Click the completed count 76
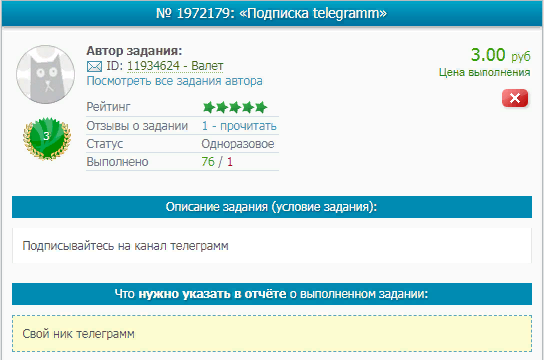The image size is (544, 360). pyautogui.click(x=208, y=162)
